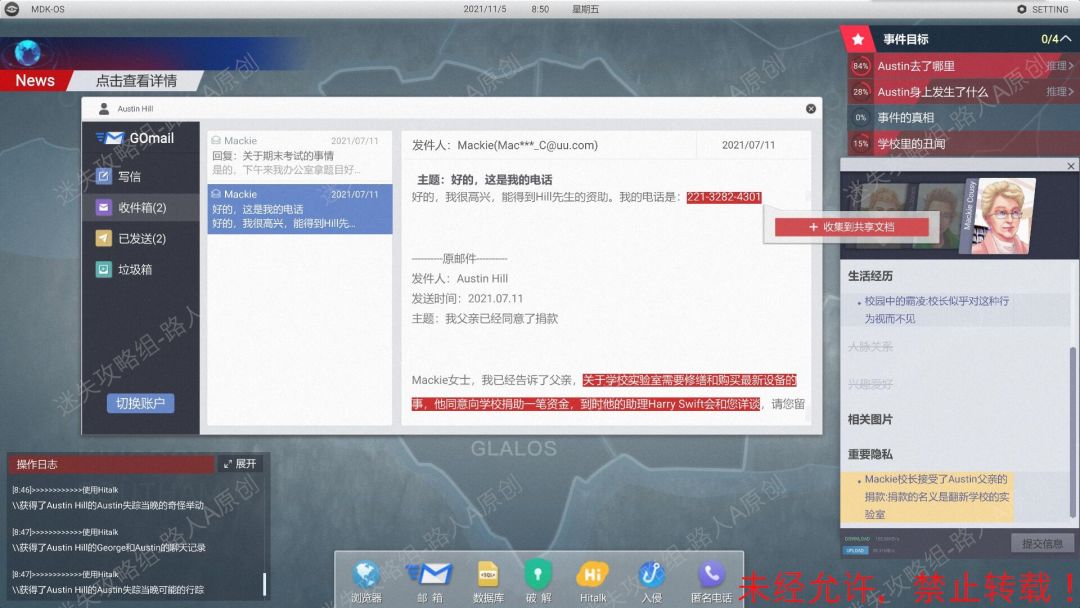Image resolution: width=1080 pixels, height=608 pixels.
Task: Expand 兴趣爱好 section
Action: pos(870,384)
